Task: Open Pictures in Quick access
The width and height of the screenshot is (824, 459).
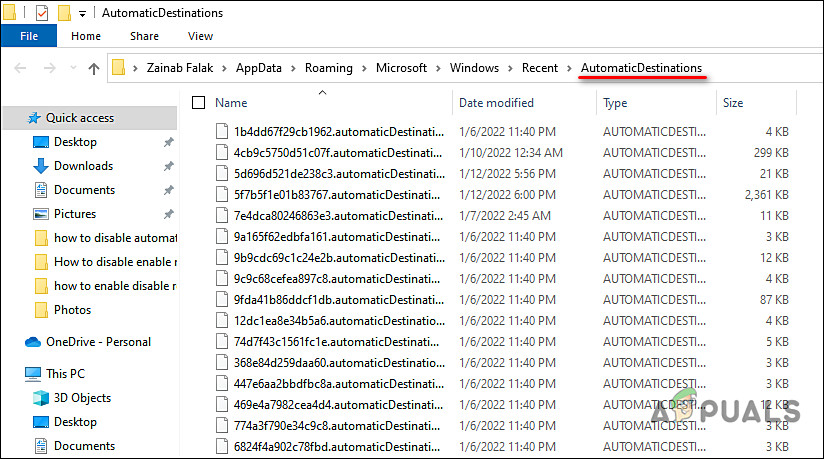Action: [x=75, y=214]
